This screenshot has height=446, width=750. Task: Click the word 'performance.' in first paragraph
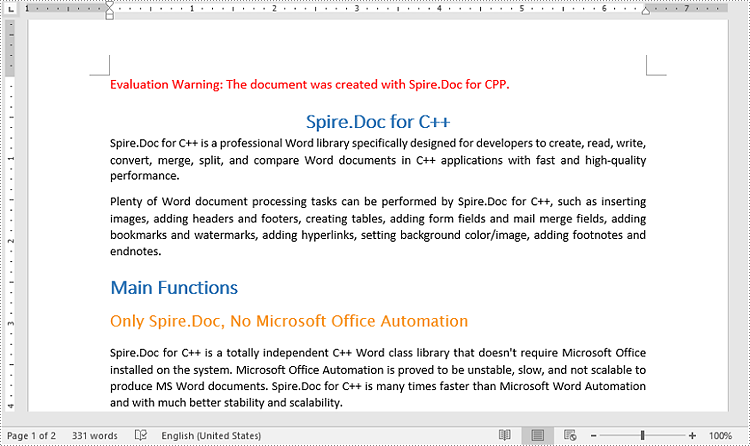click(145, 176)
